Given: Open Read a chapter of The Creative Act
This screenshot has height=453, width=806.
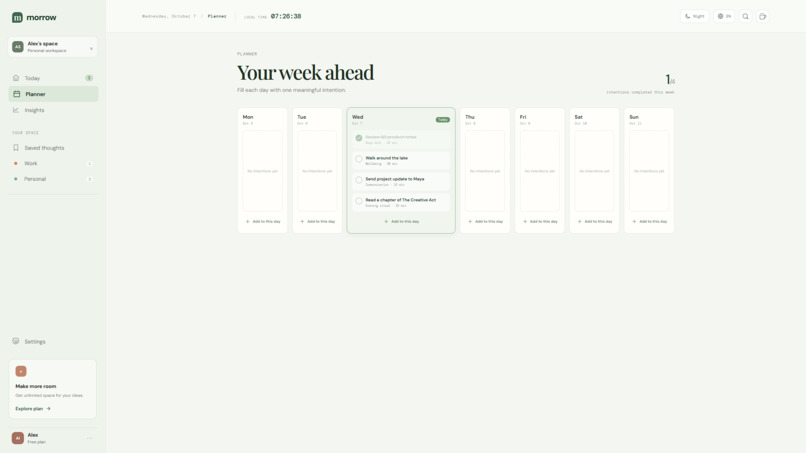Looking at the screenshot, I should point(401,202).
